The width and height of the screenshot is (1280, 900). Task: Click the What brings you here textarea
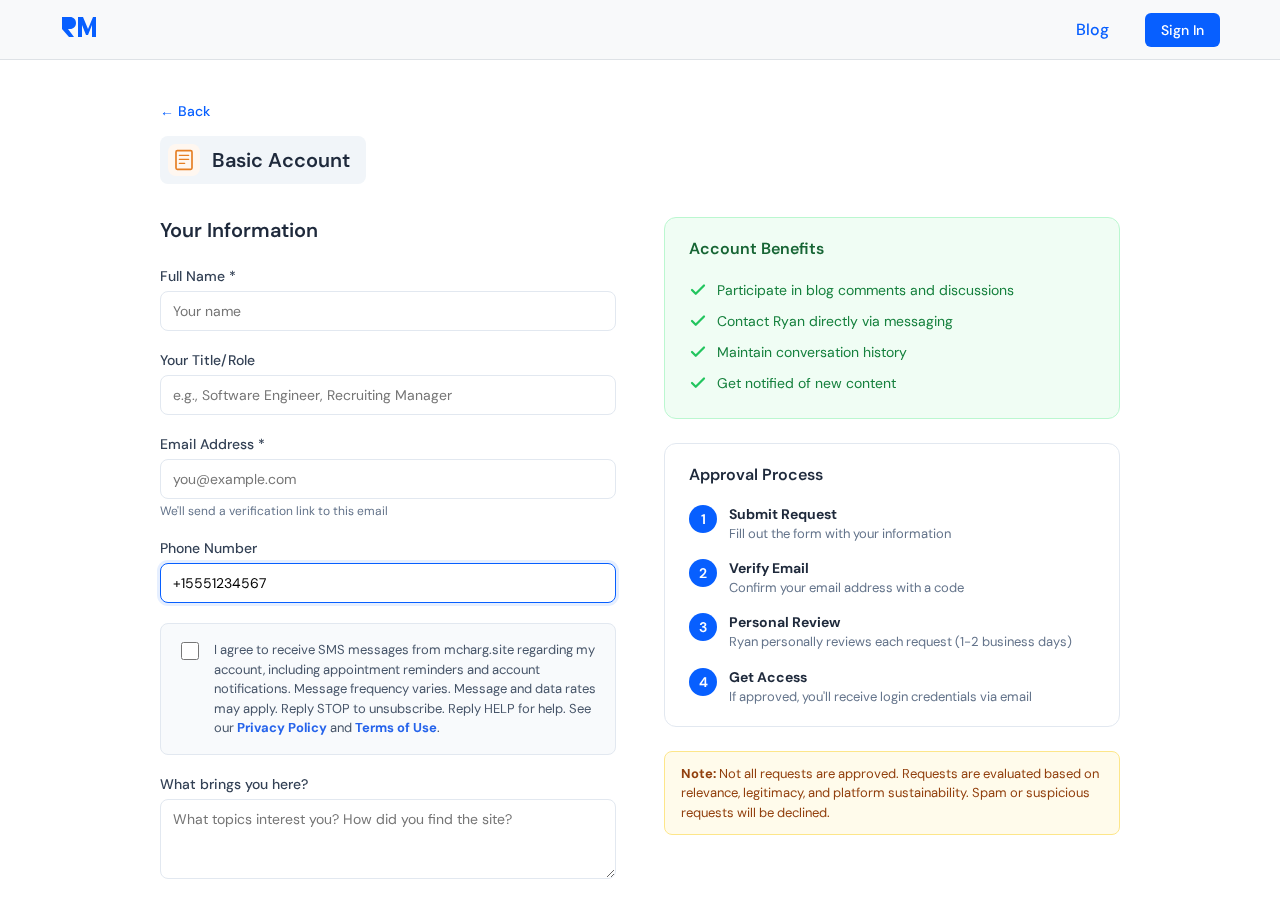point(388,839)
